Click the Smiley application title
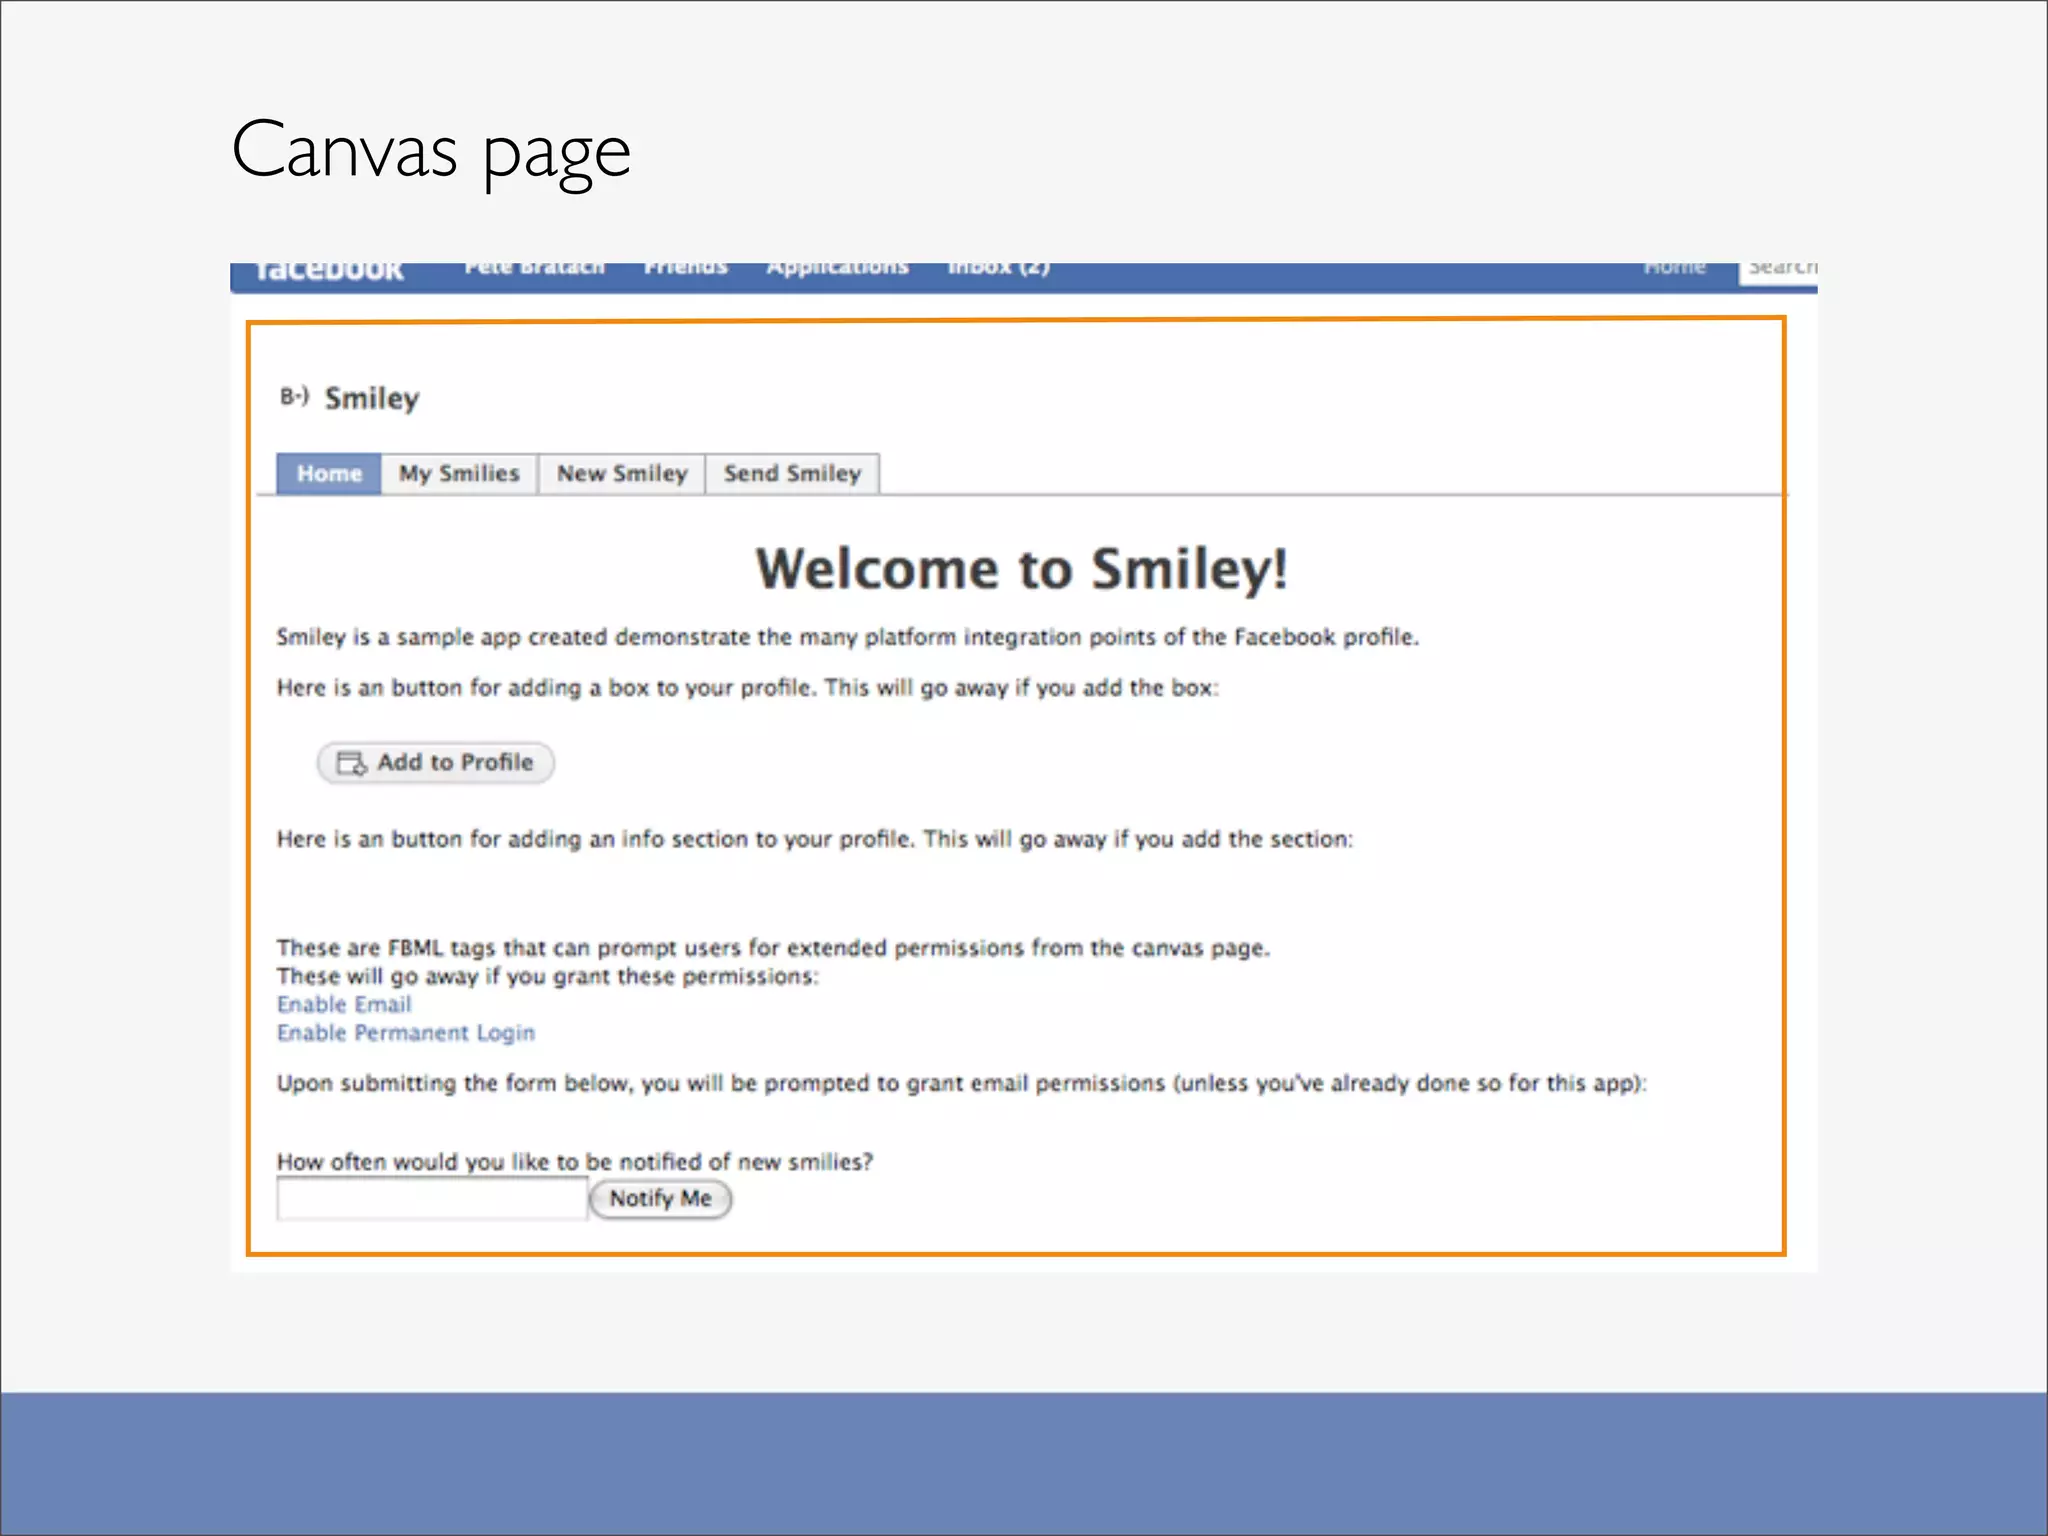 [372, 398]
